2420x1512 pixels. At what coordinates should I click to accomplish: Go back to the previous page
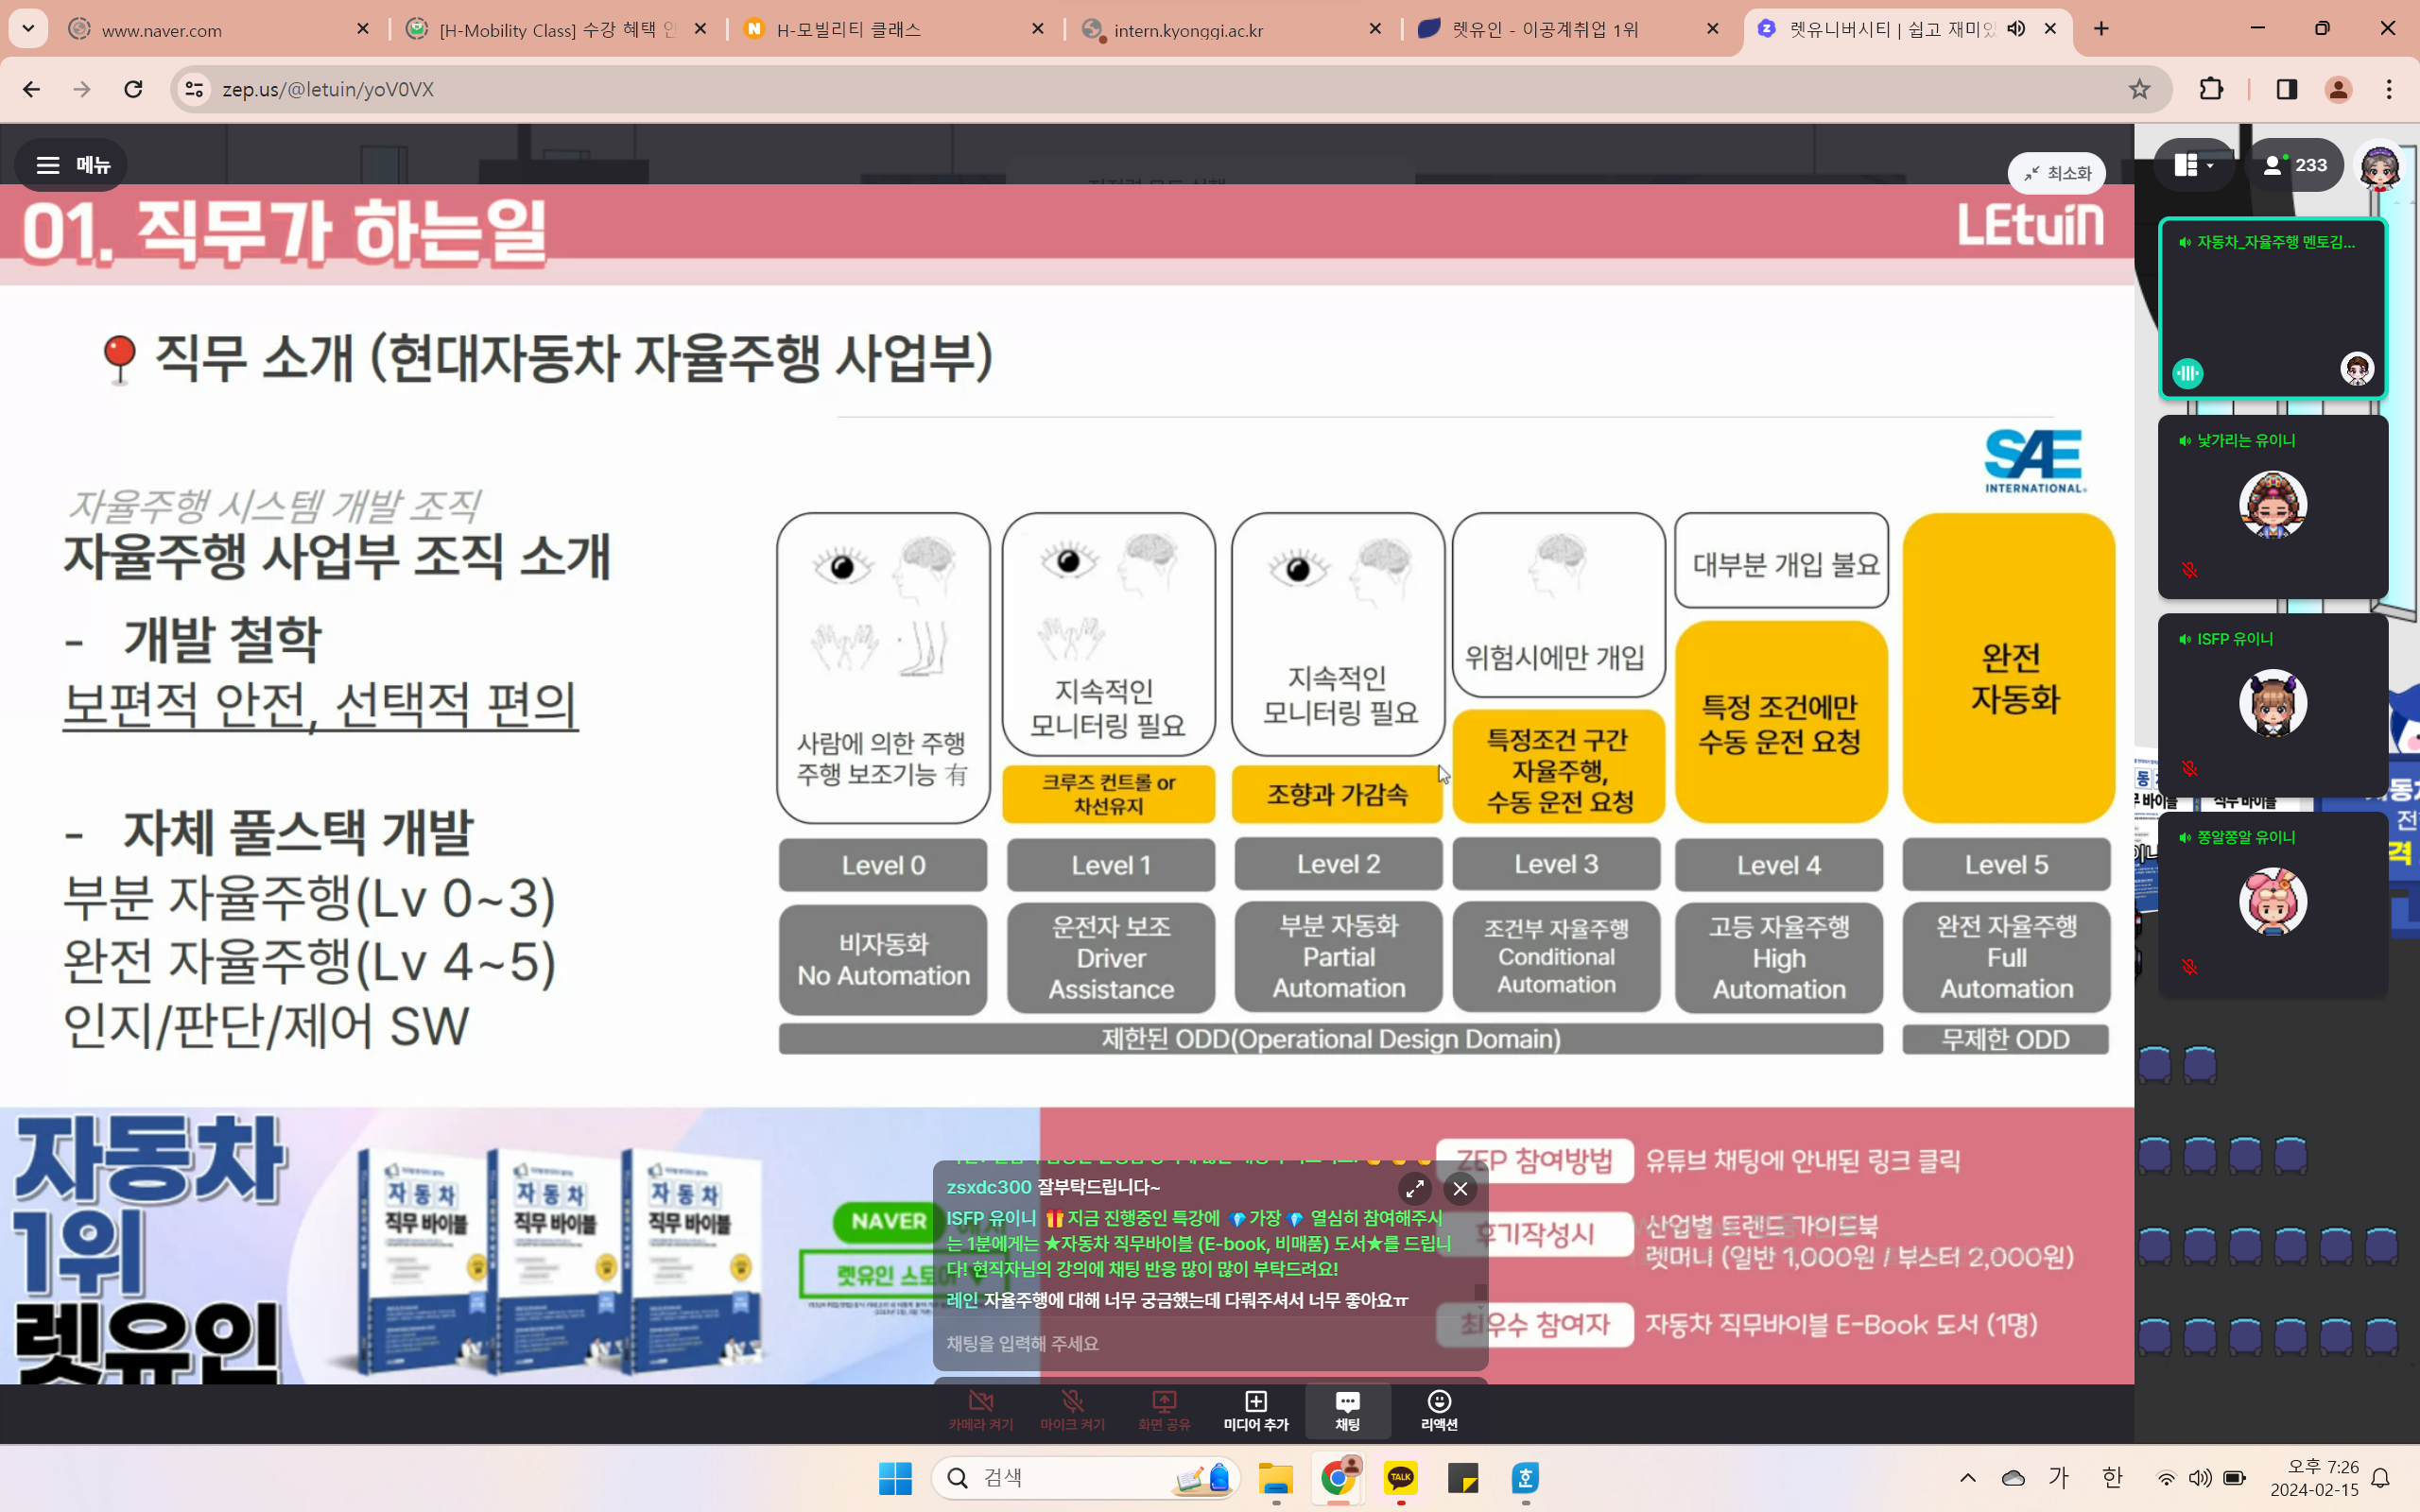pos(31,89)
